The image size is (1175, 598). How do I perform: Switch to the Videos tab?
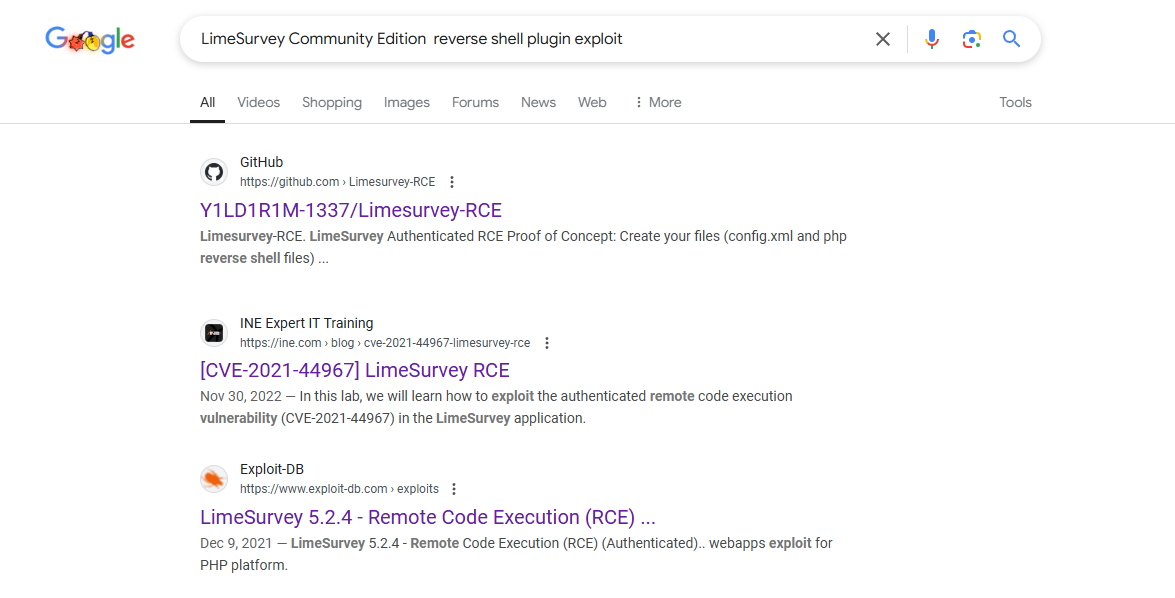259,103
